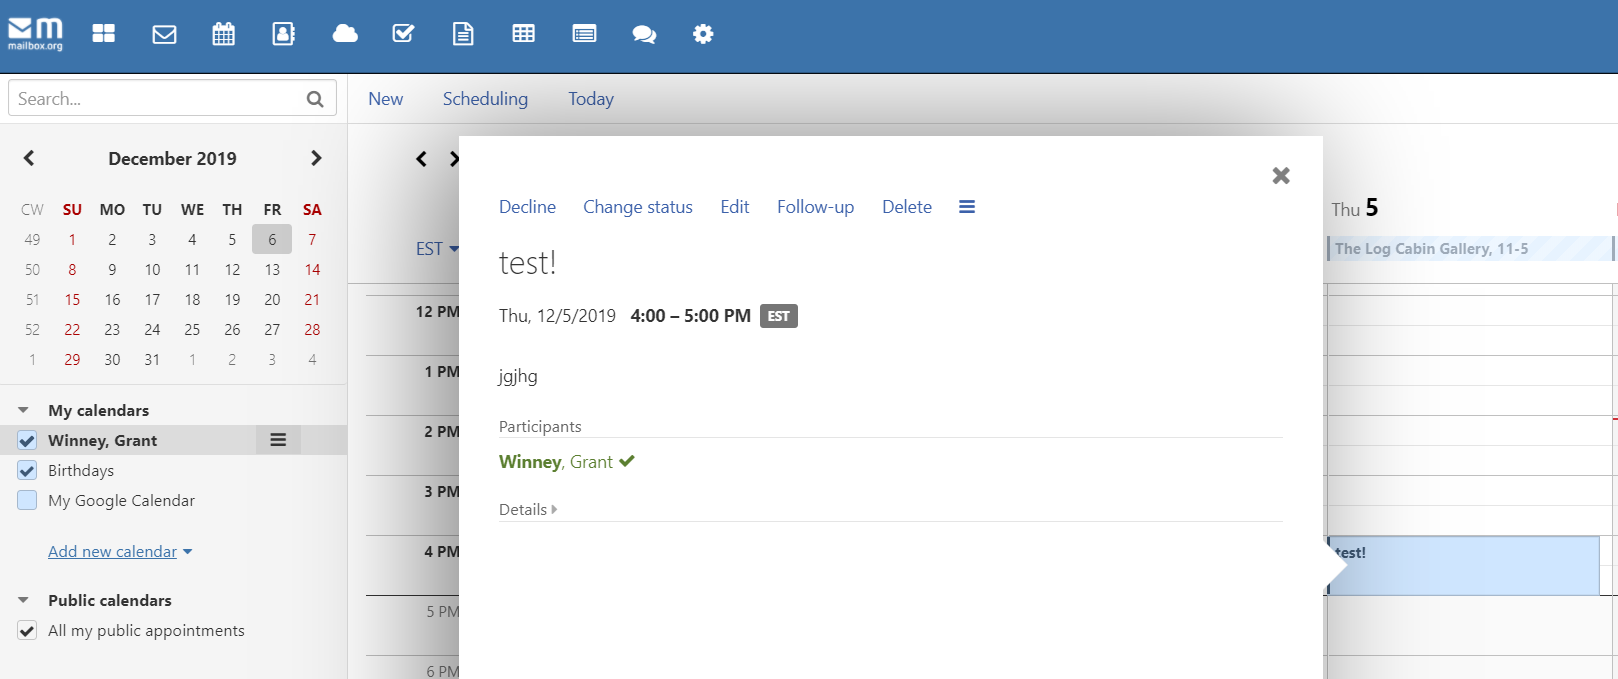This screenshot has width=1618, height=679.
Task: Open the Tasks checkmark icon
Action: [x=404, y=34]
